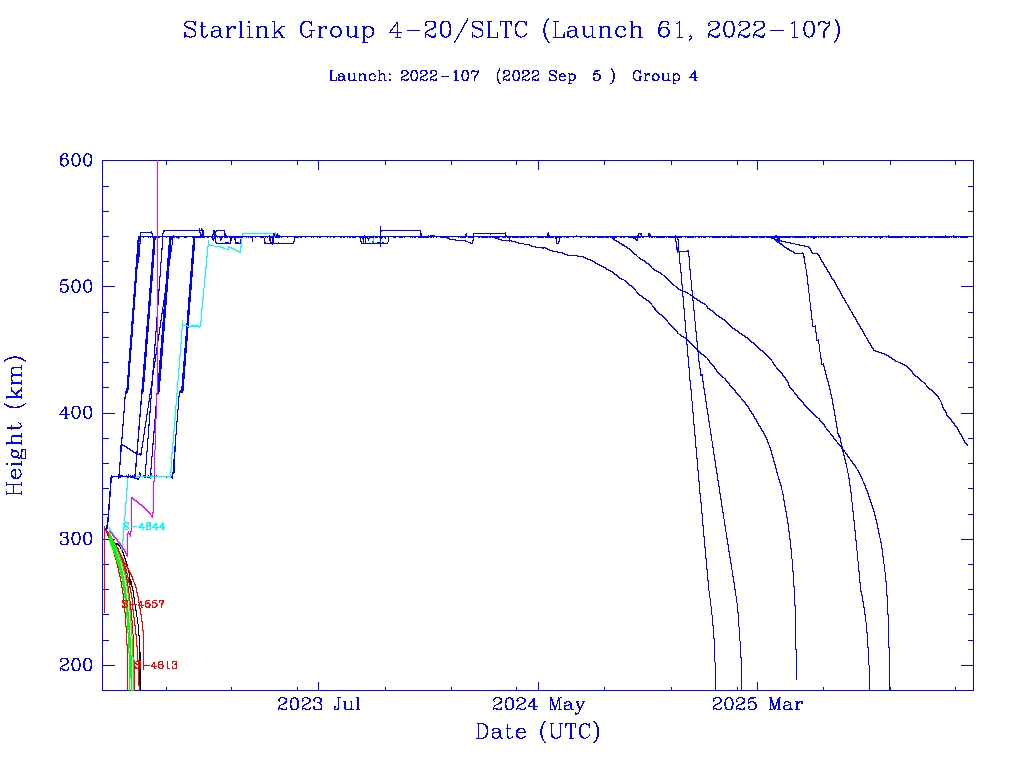Click the '2023 Jul' x-axis date label
This screenshot has height=768, width=1024.
pyautogui.click(x=318, y=705)
